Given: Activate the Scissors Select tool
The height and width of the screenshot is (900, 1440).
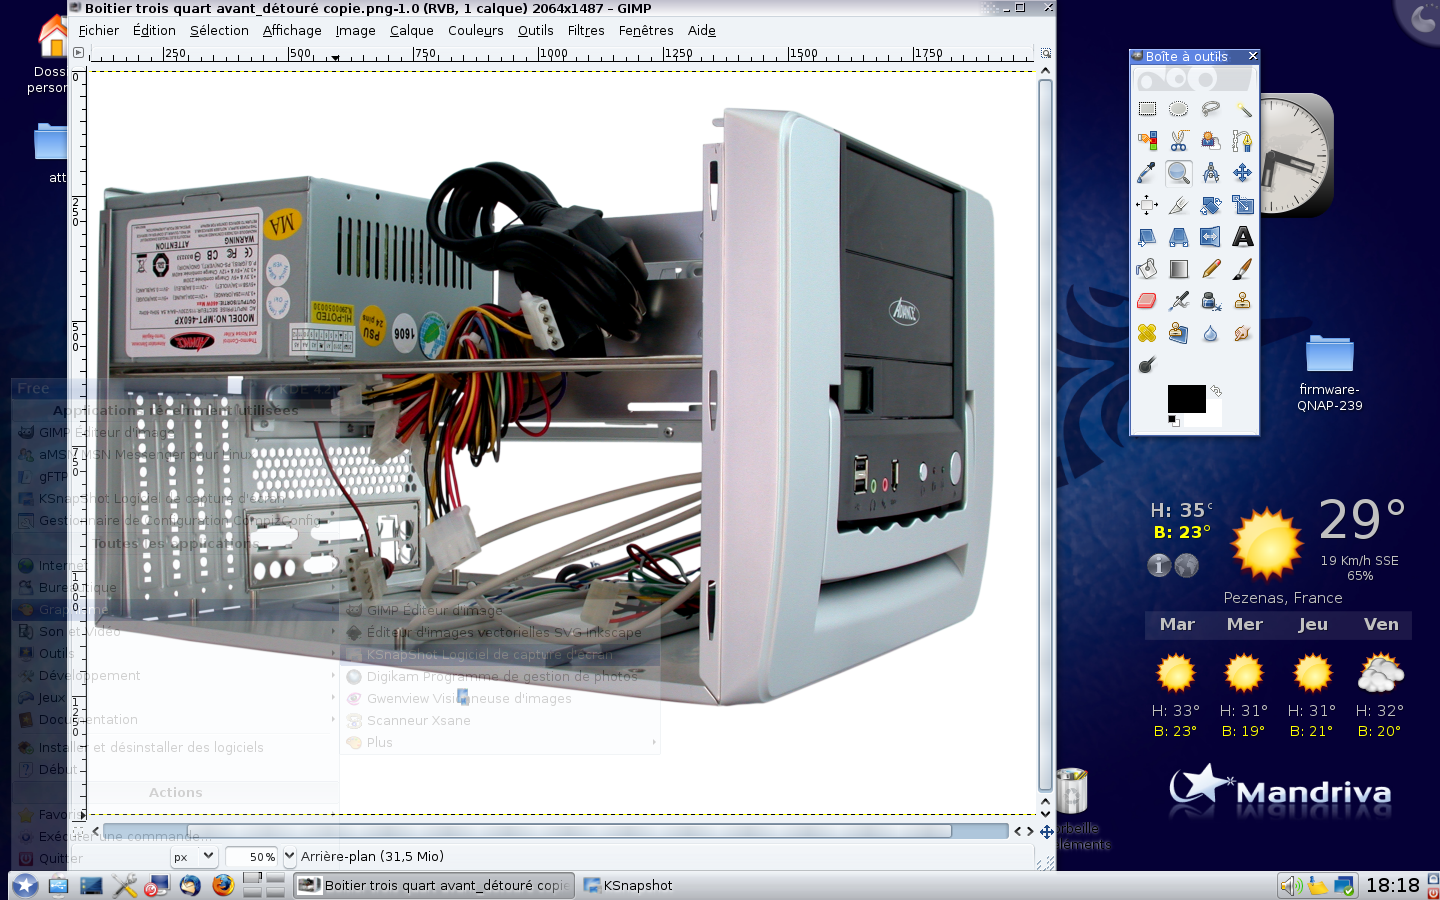Looking at the screenshot, I should click(x=1179, y=141).
